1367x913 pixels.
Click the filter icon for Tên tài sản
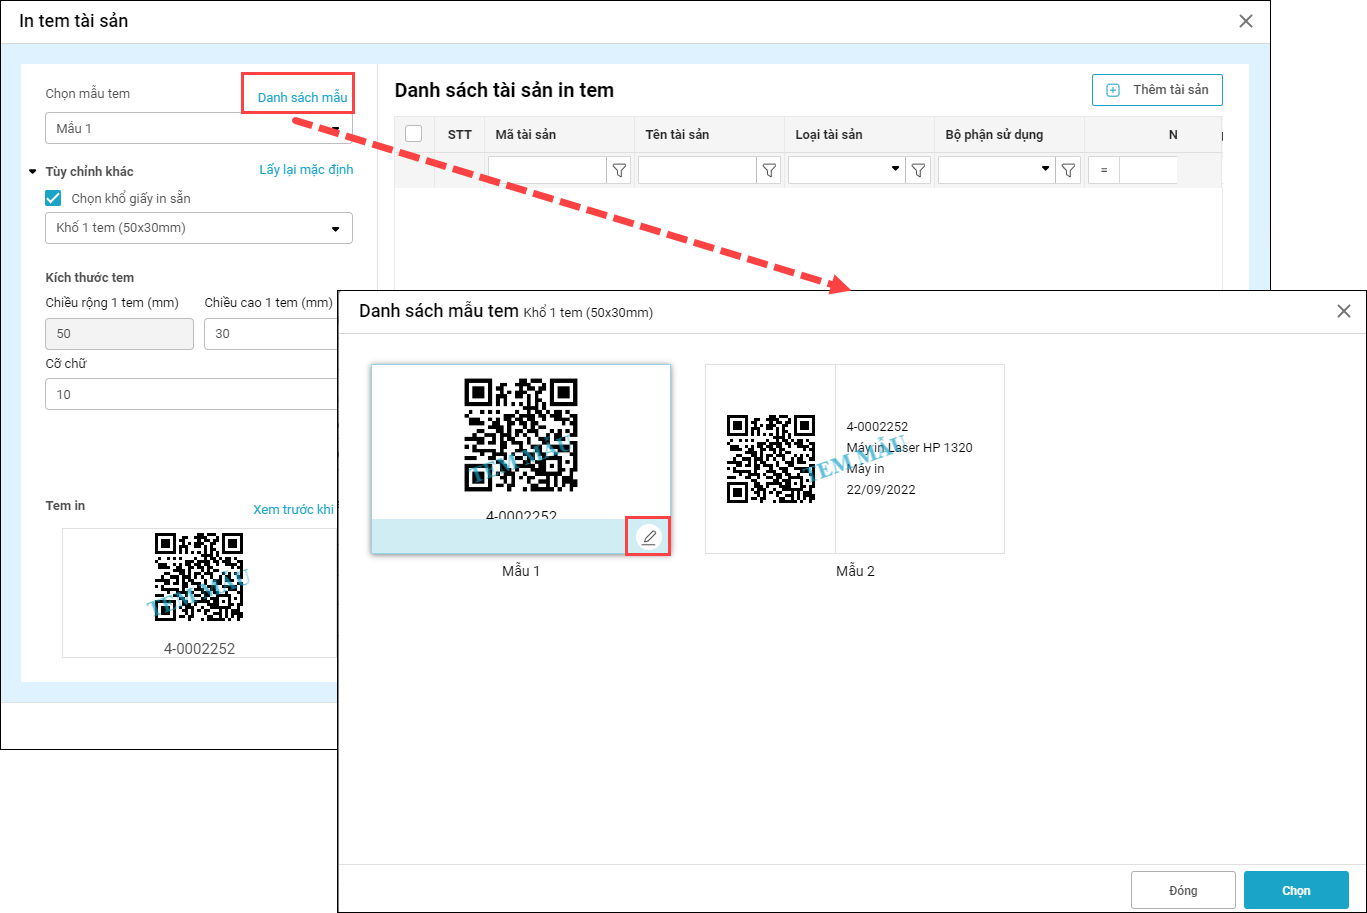769,171
